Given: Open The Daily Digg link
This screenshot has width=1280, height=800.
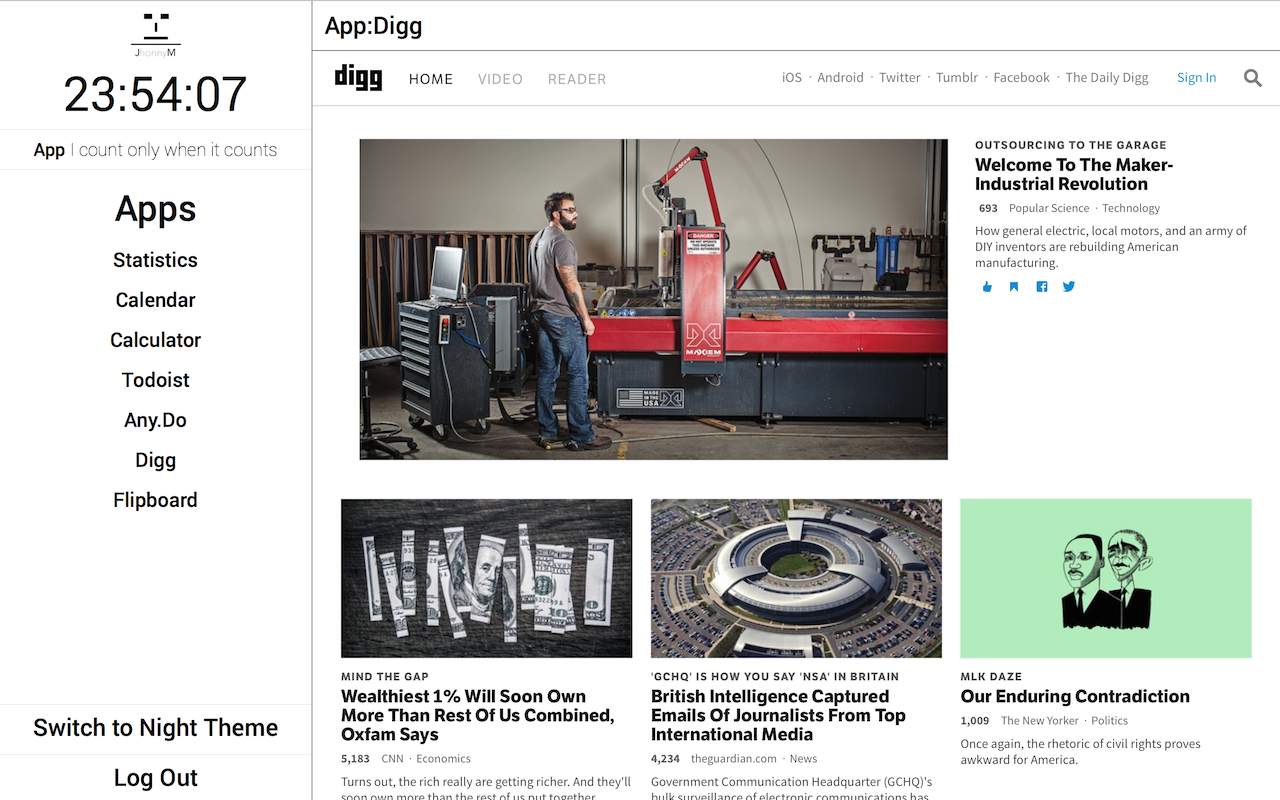Looking at the screenshot, I should 1107,78.
